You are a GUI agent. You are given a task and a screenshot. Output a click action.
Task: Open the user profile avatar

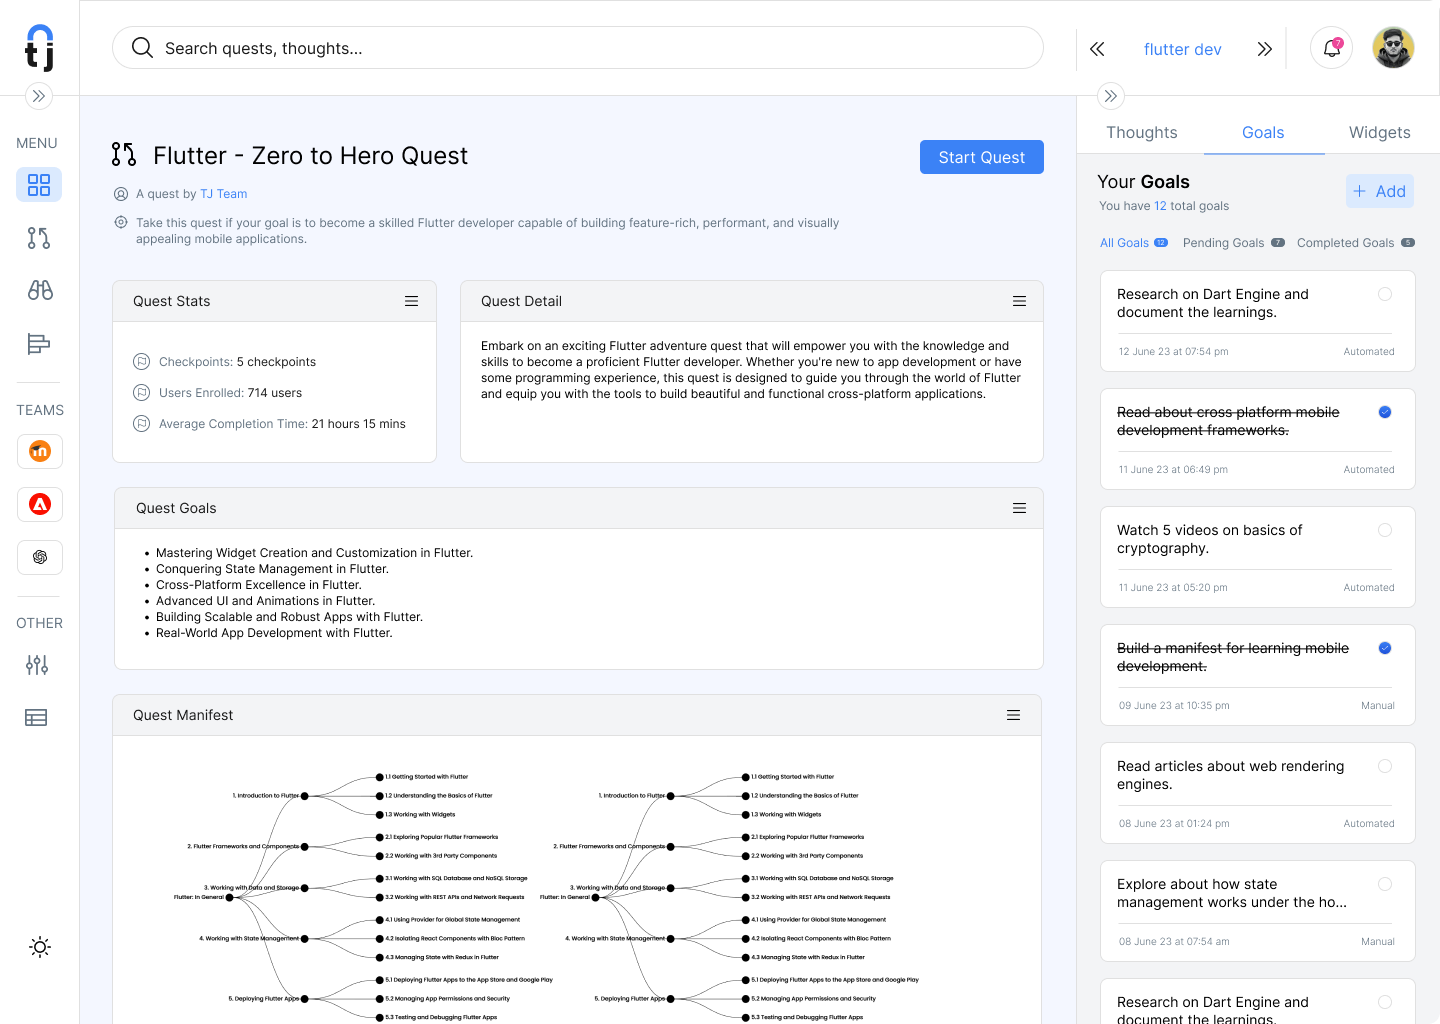pyautogui.click(x=1393, y=48)
